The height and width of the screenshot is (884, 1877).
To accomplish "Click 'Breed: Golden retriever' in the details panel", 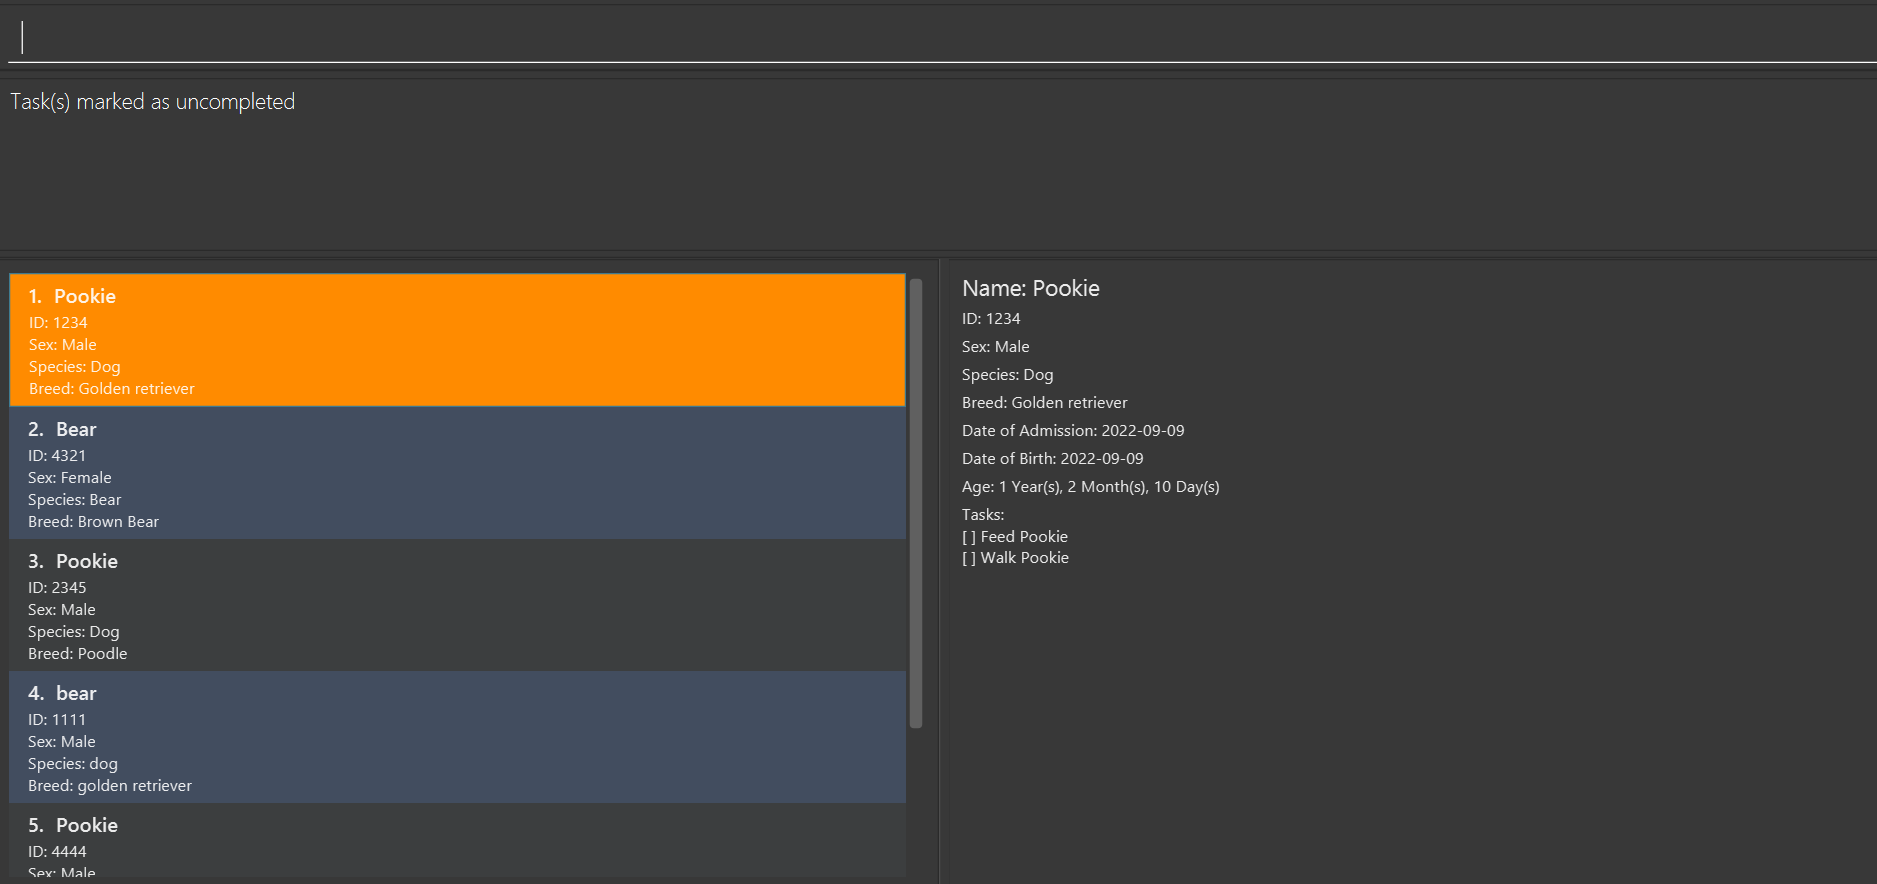I will point(1044,403).
